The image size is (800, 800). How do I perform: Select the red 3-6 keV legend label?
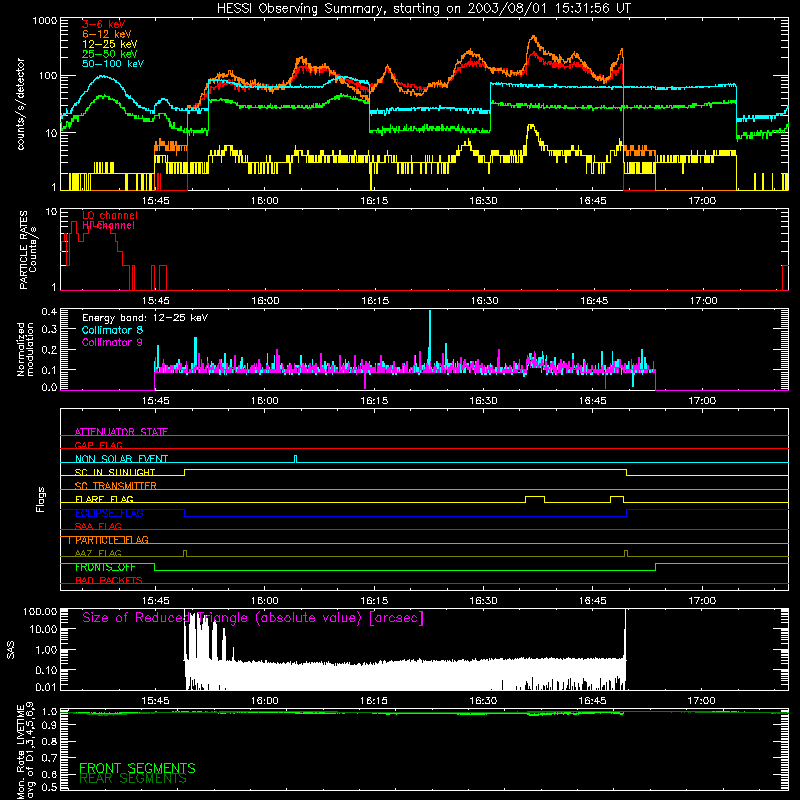click(103, 24)
